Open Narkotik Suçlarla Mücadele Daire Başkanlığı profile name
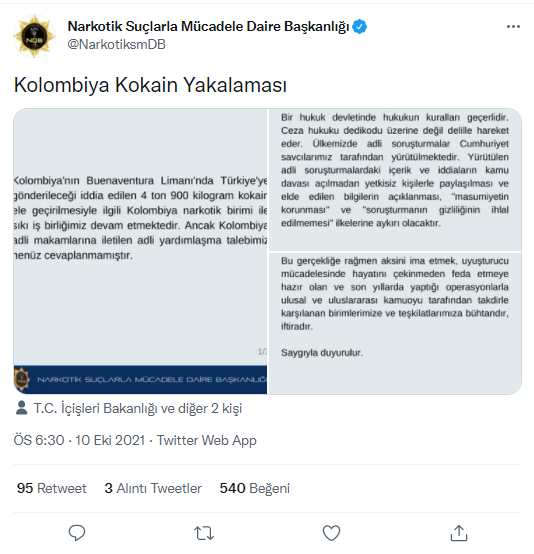The width and height of the screenshot is (534, 554). [x=209, y=26]
